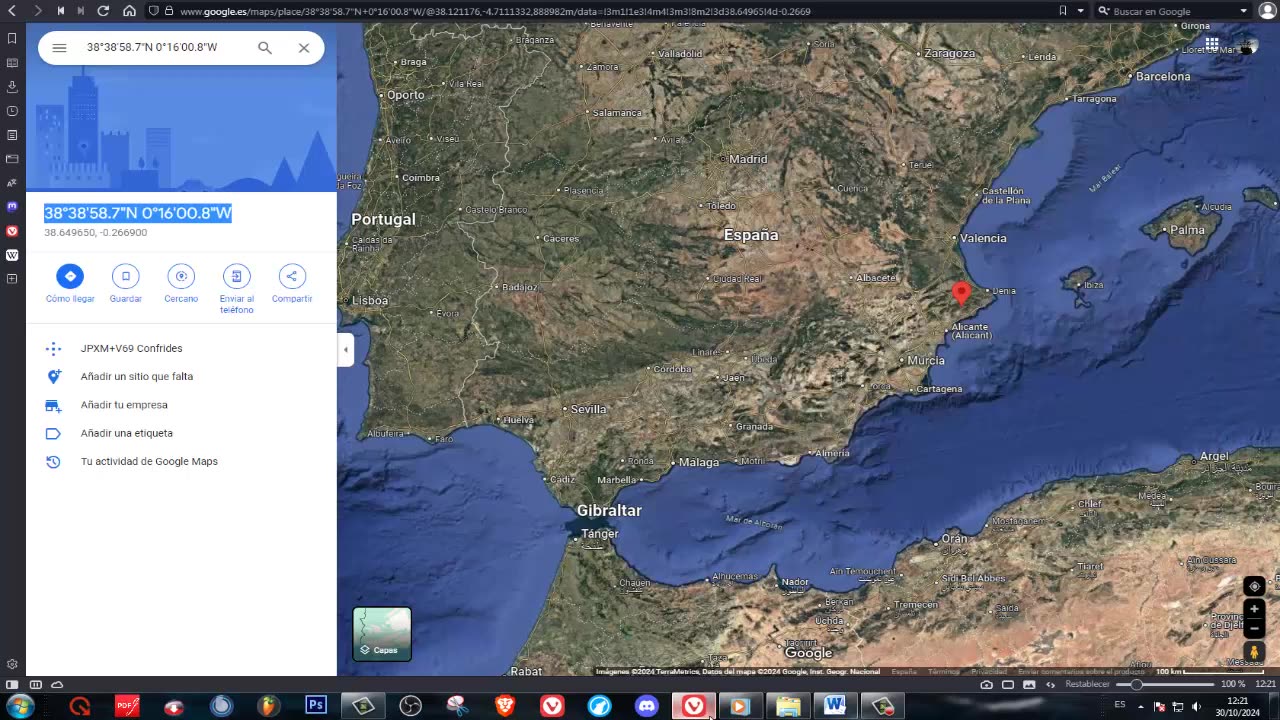Click the magnifier search icon in Maps

point(265,48)
